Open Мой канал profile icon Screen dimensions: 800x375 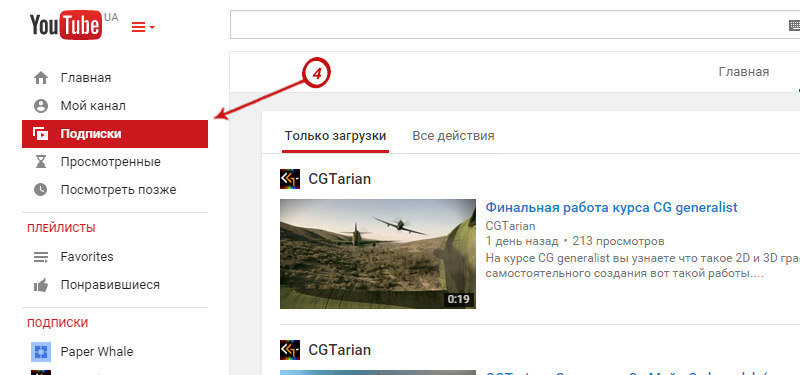click(40, 106)
